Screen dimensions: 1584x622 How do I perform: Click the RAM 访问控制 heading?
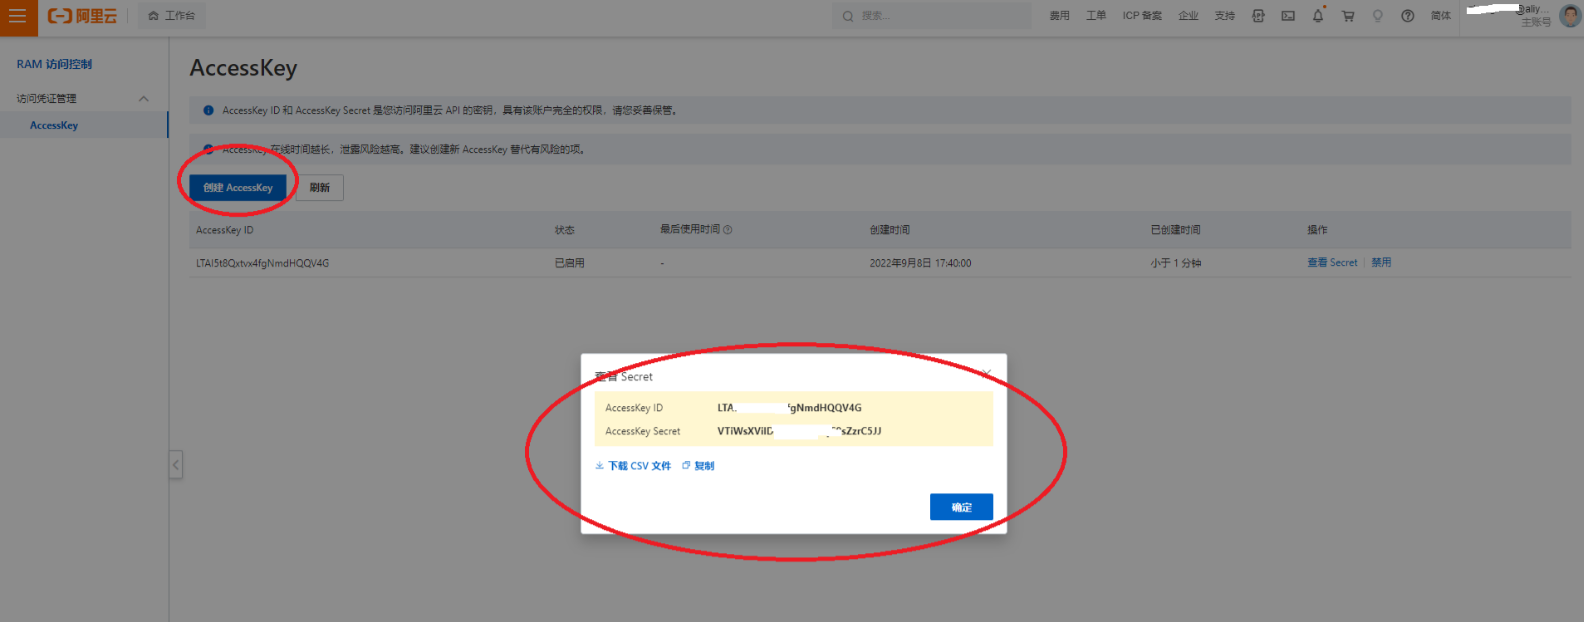(x=54, y=64)
